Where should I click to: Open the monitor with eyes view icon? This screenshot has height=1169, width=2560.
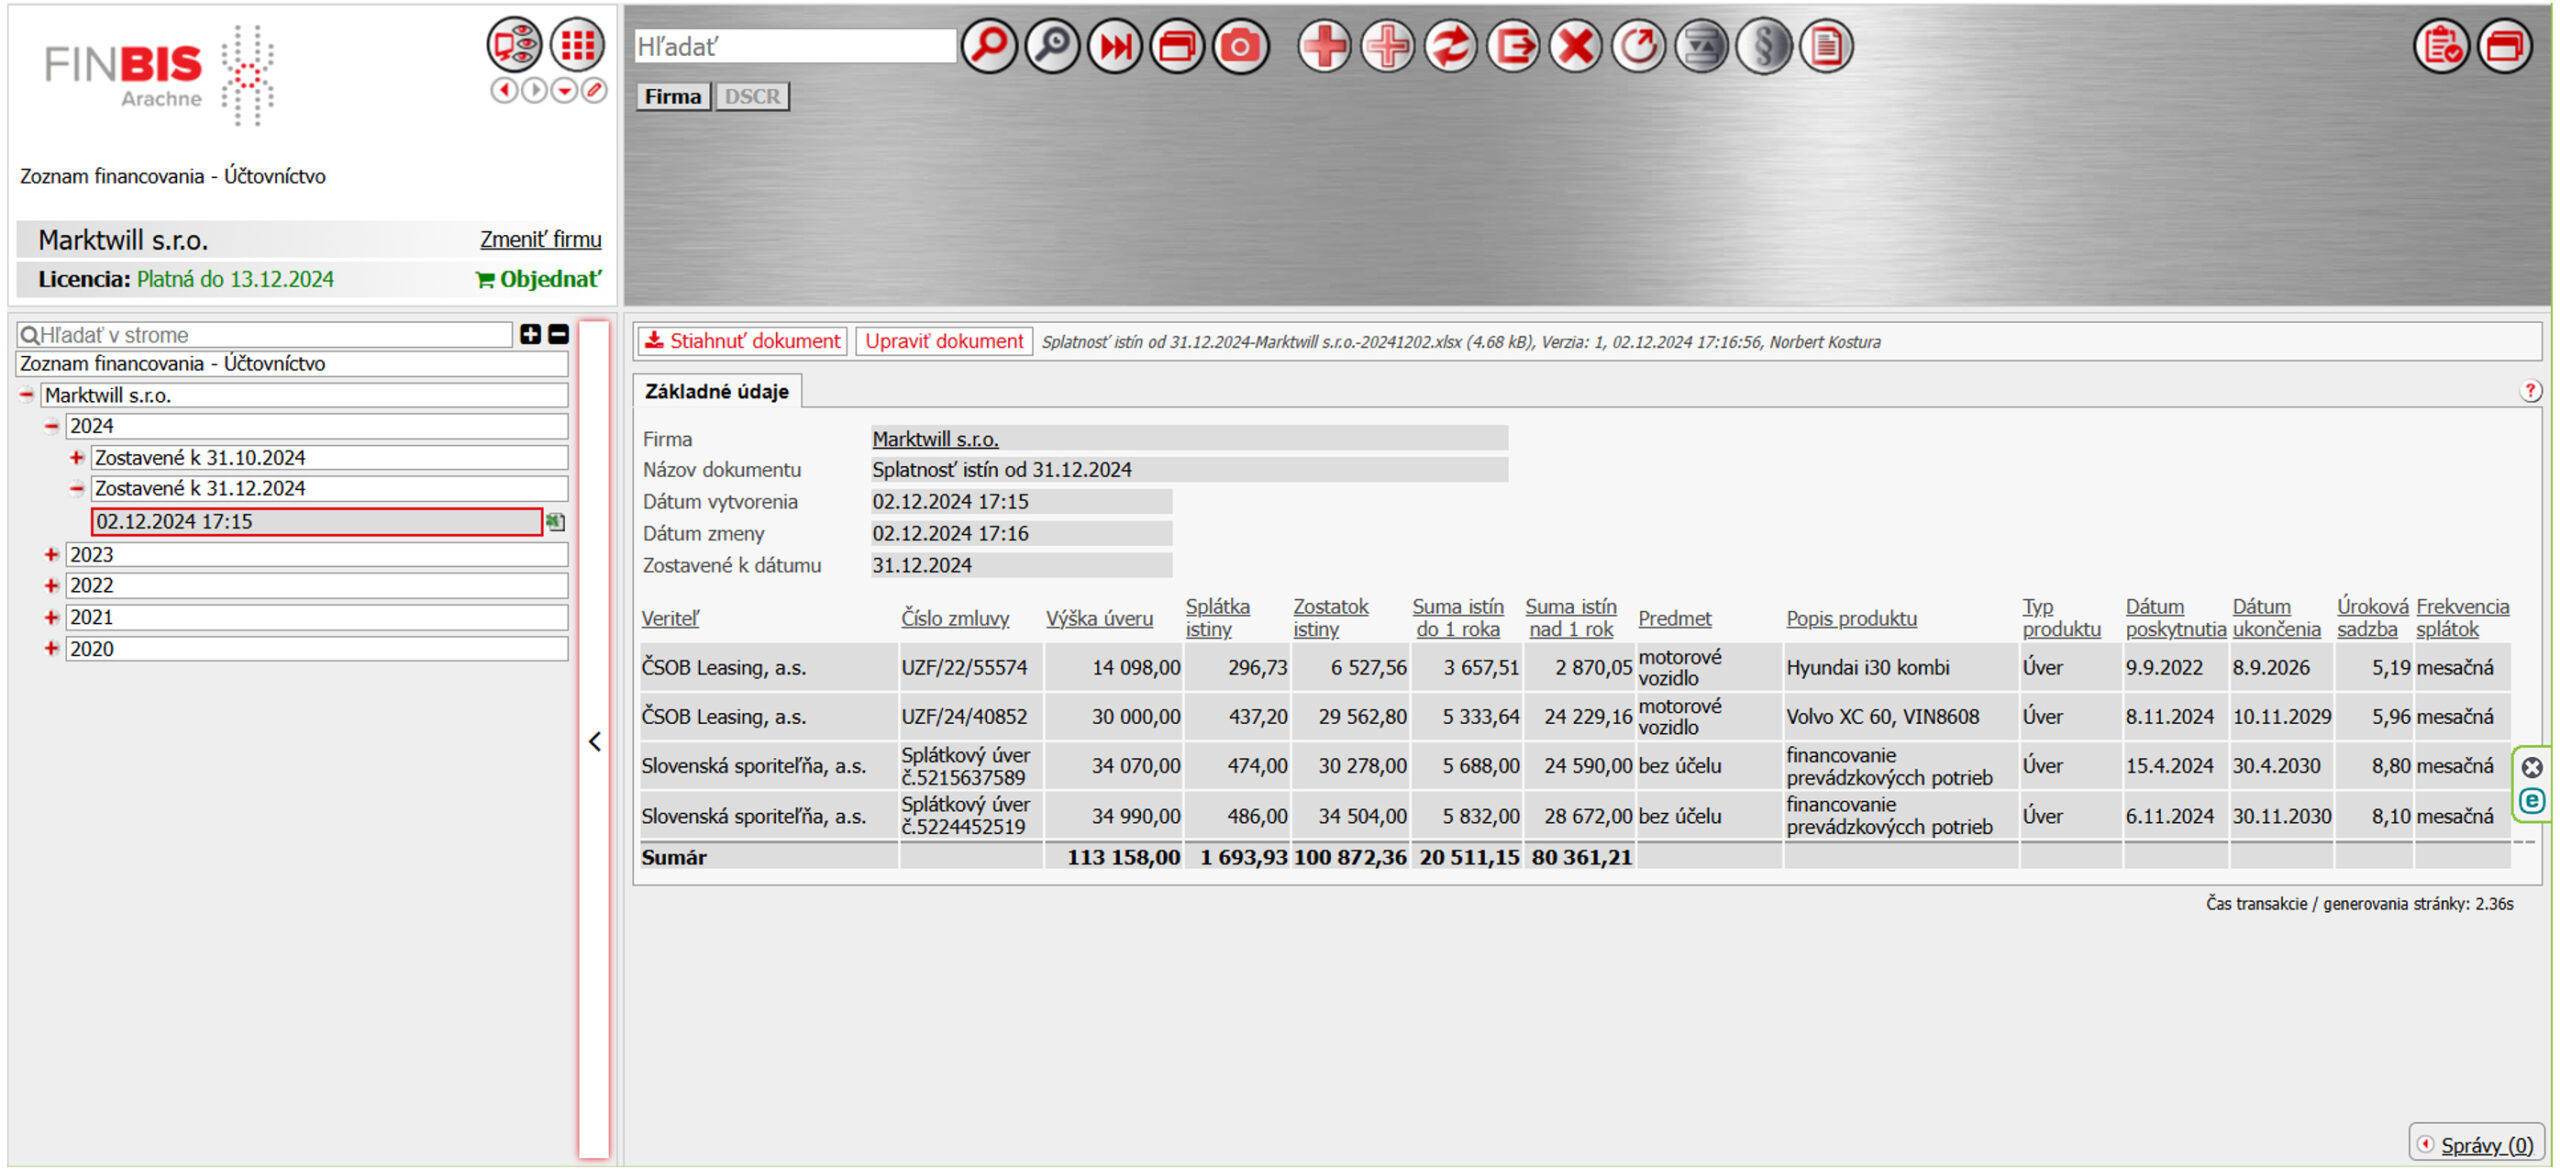point(514,45)
